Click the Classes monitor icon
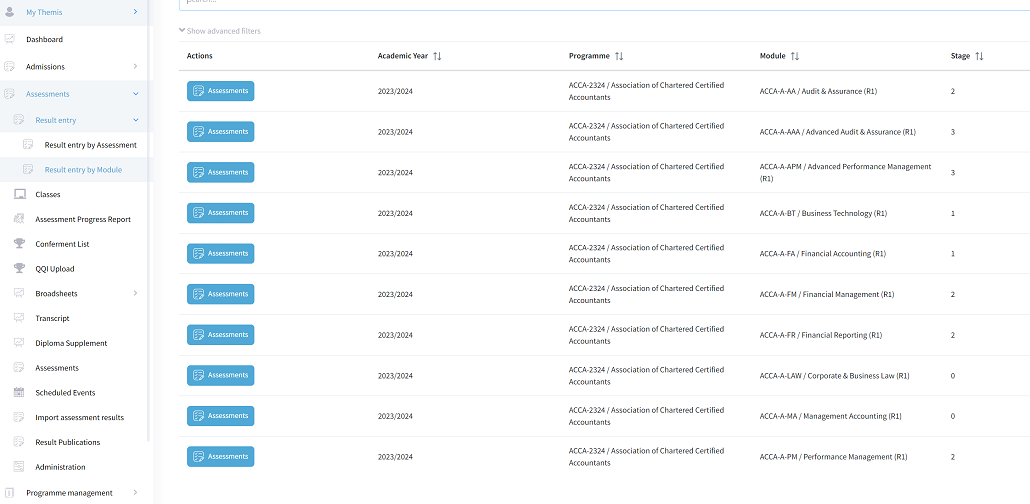The height and width of the screenshot is (504, 1030). click(x=19, y=195)
